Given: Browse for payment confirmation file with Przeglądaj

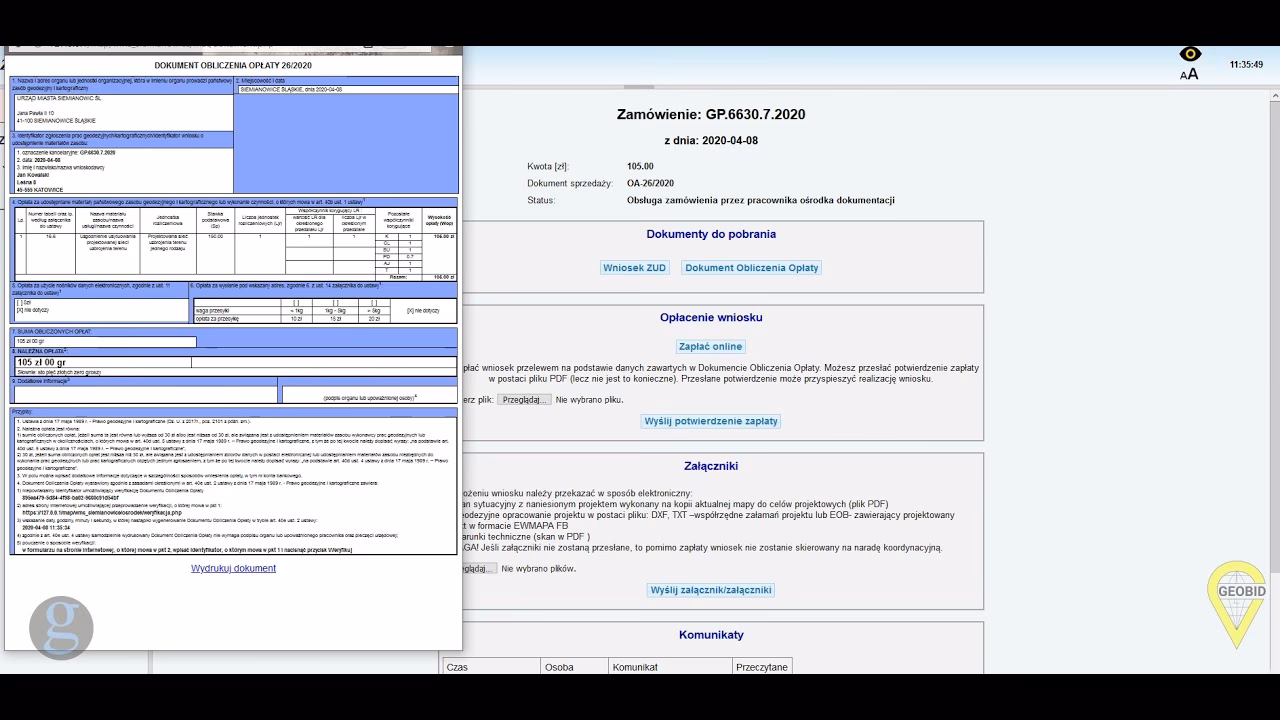Looking at the screenshot, I should [x=525, y=400].
